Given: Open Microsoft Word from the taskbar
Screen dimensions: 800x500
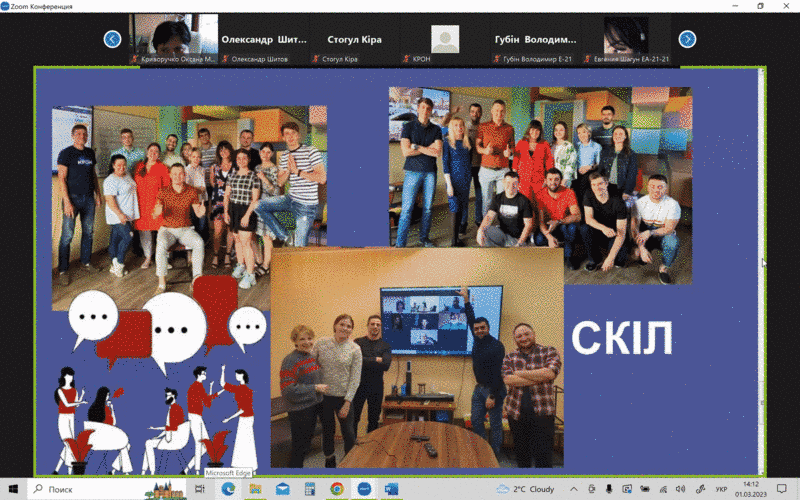Looking at the screenshot, I should coord(391,489).
